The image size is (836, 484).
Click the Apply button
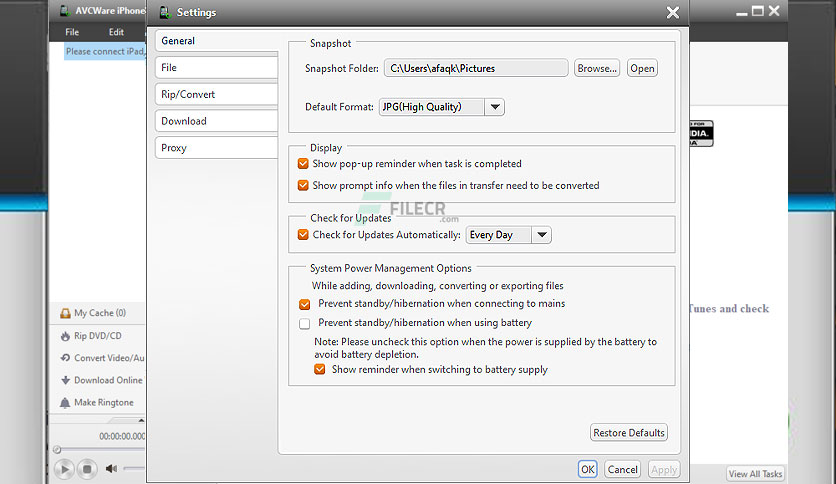pos(664,470)
